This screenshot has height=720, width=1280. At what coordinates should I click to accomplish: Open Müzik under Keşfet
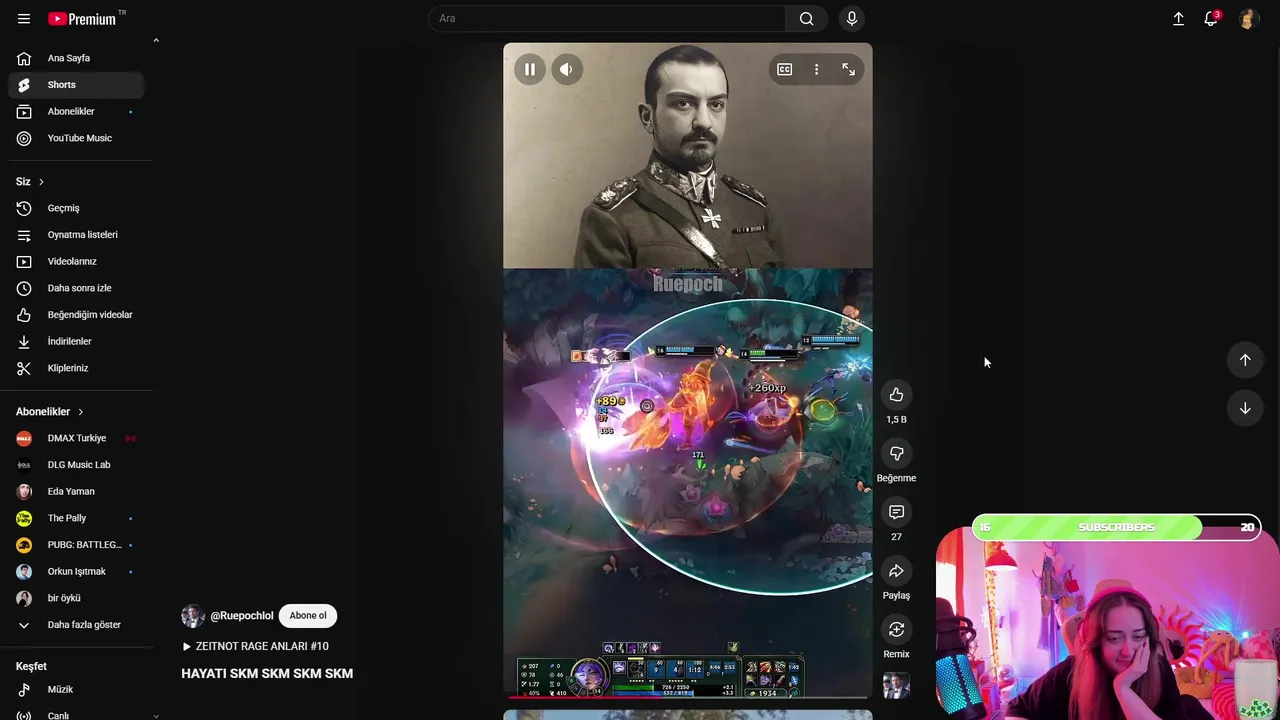pyautogui.click(x=76, y=689)
